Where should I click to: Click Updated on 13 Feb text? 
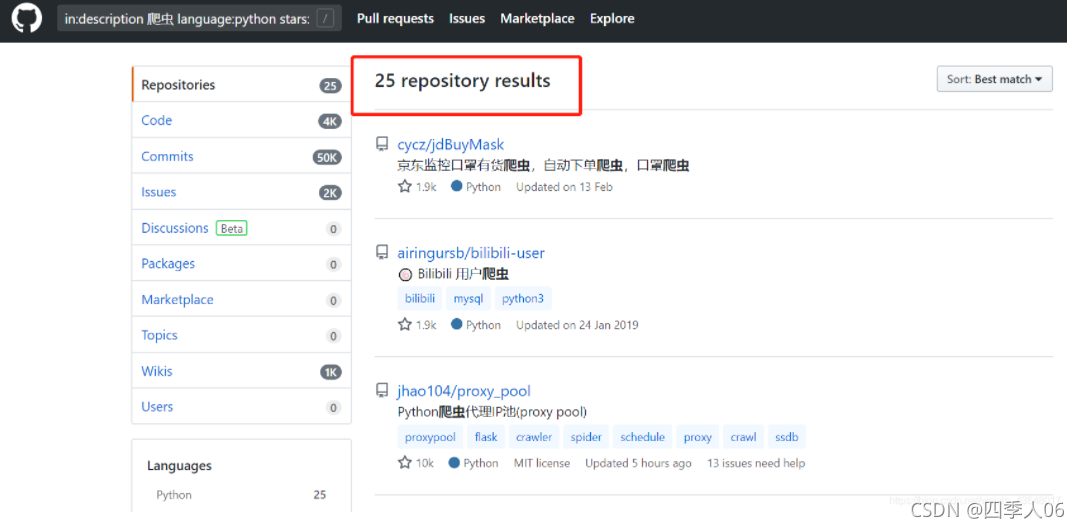click(x=564, y=187)
